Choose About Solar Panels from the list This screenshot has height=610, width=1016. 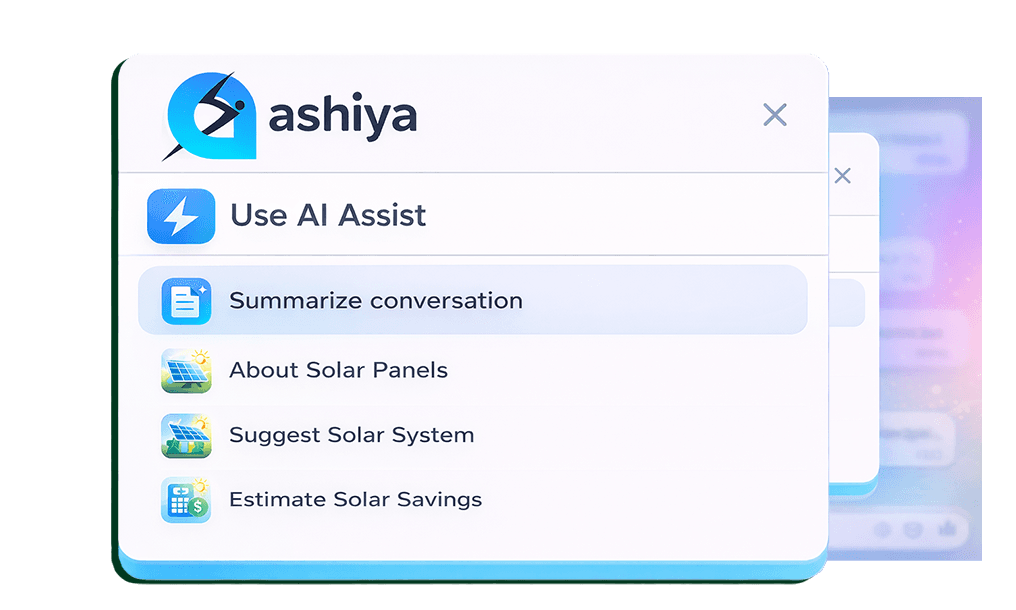coord(338,370)
